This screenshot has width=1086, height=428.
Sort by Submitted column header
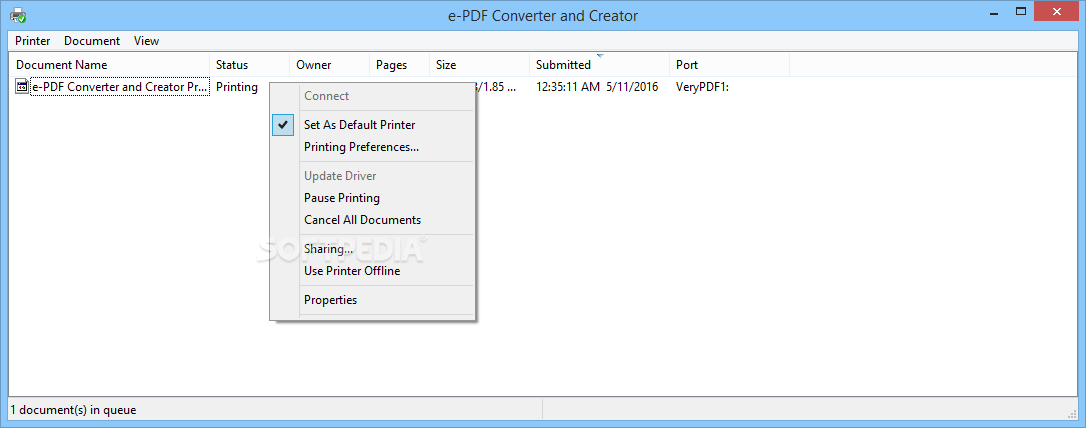point(600,65)
